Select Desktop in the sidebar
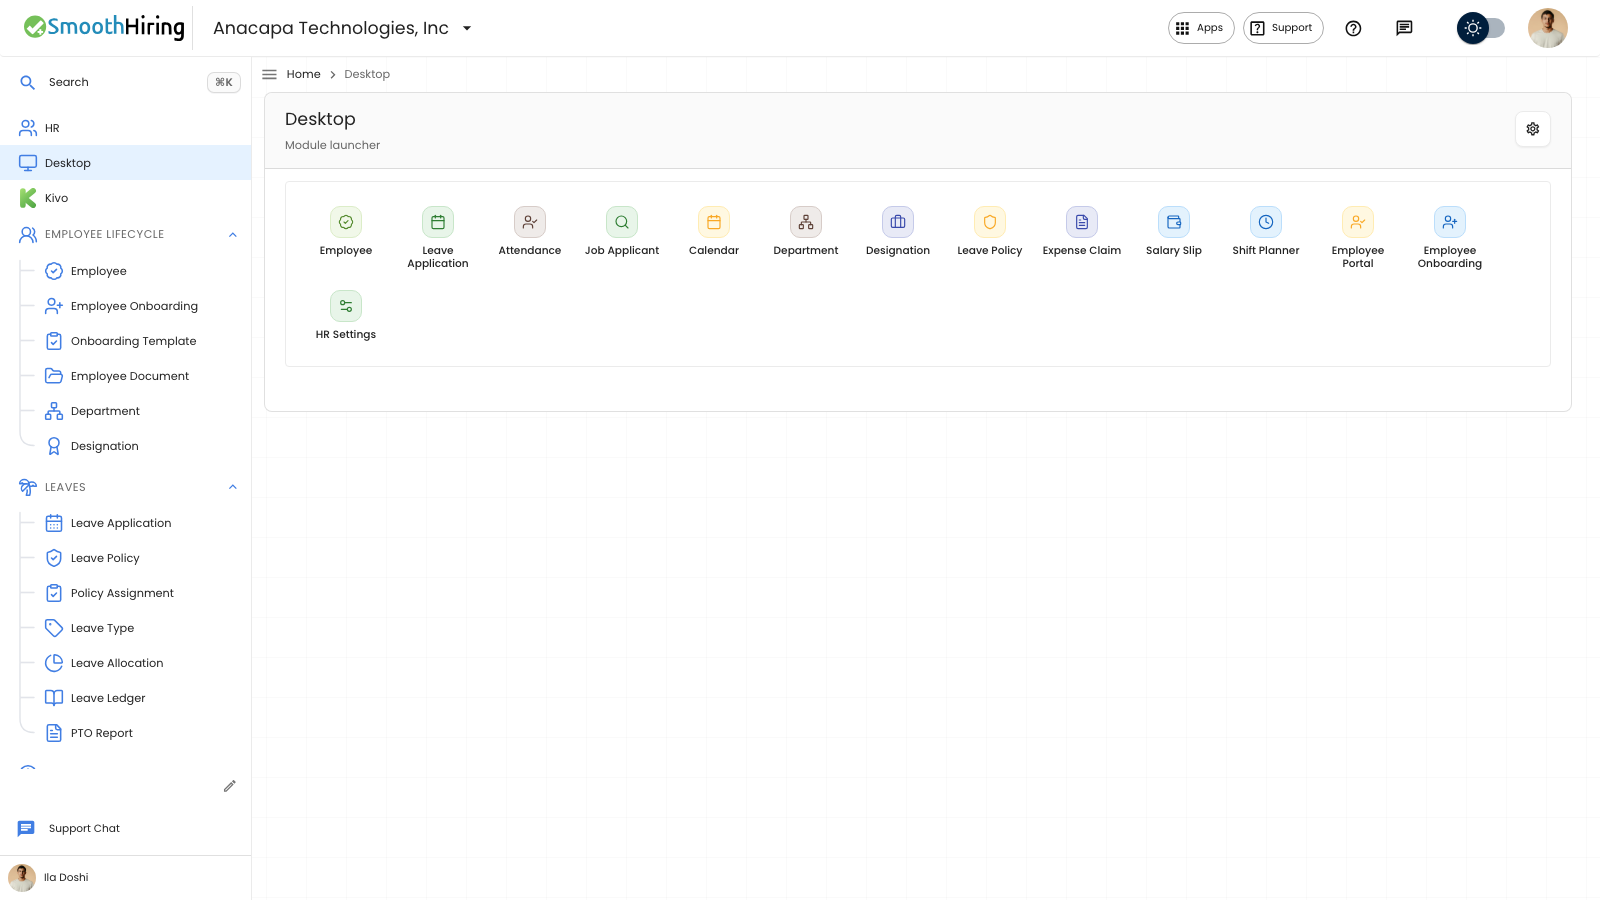Viewport: 1600px width, 900px height. (x=125, y=163)
